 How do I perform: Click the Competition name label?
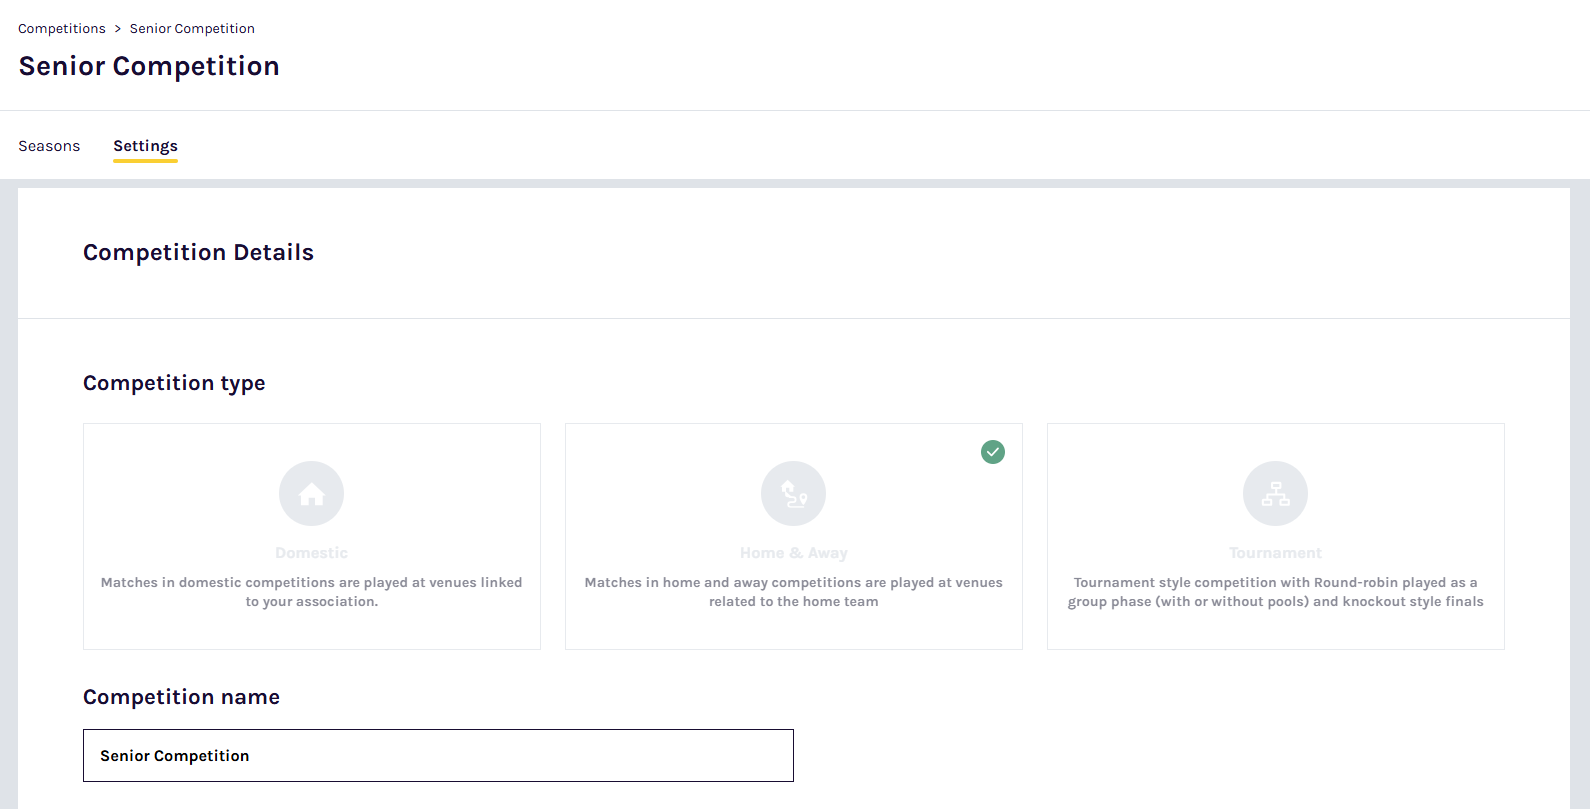pos(181,697)
